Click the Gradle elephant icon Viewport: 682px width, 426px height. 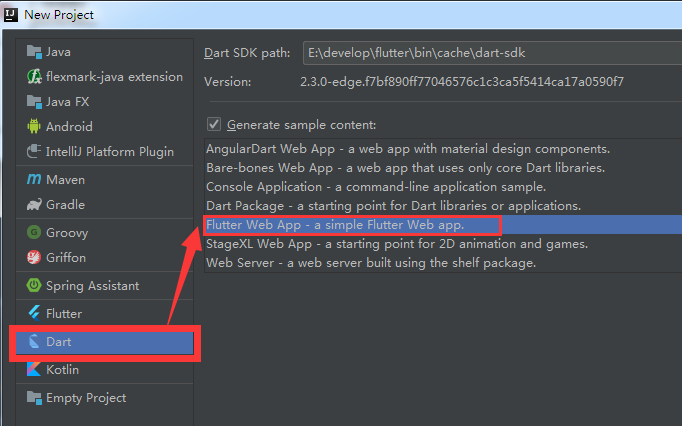click(x=34, y=205)
